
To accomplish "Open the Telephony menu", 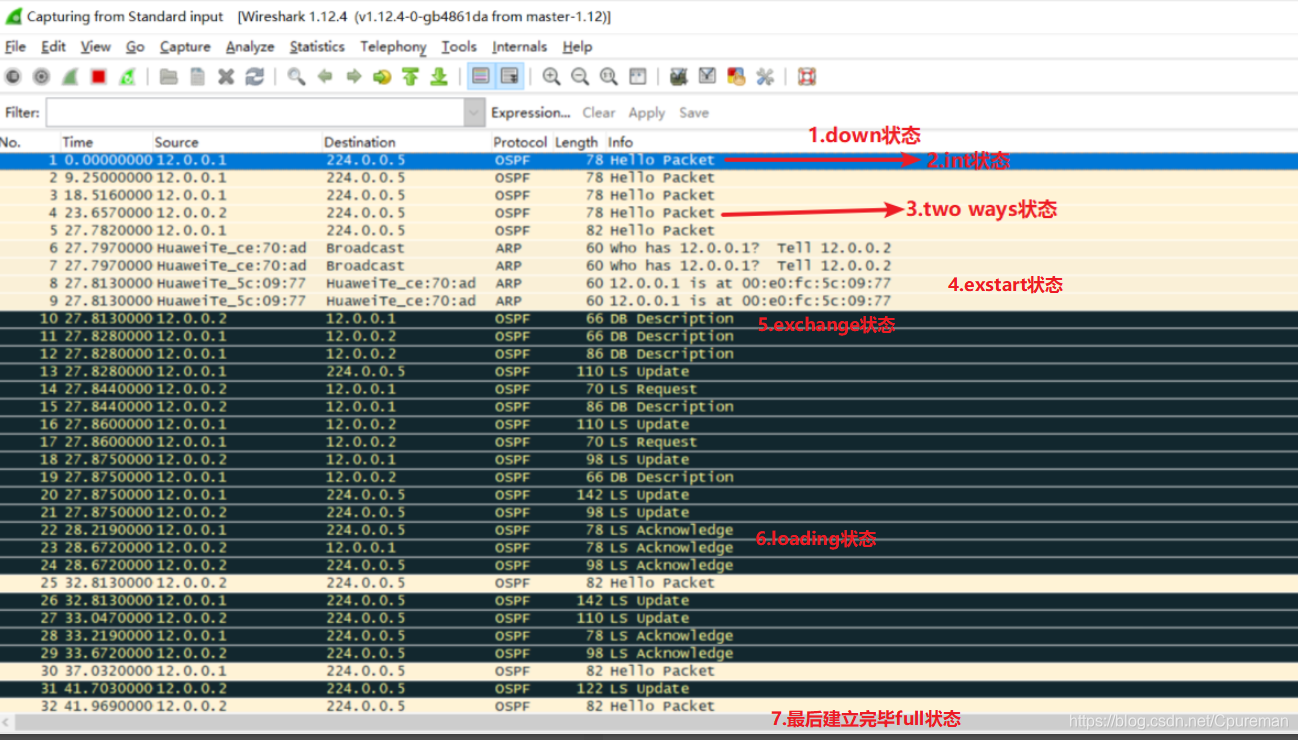I will (393, 47).
